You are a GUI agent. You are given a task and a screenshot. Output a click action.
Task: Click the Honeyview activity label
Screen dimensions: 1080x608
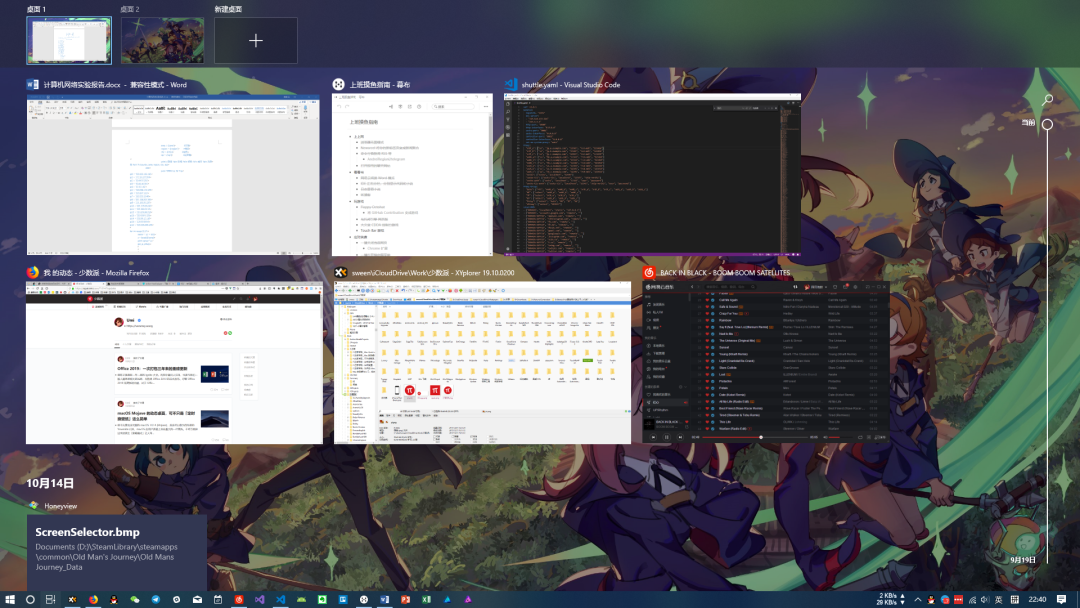[x=61, y=506]
